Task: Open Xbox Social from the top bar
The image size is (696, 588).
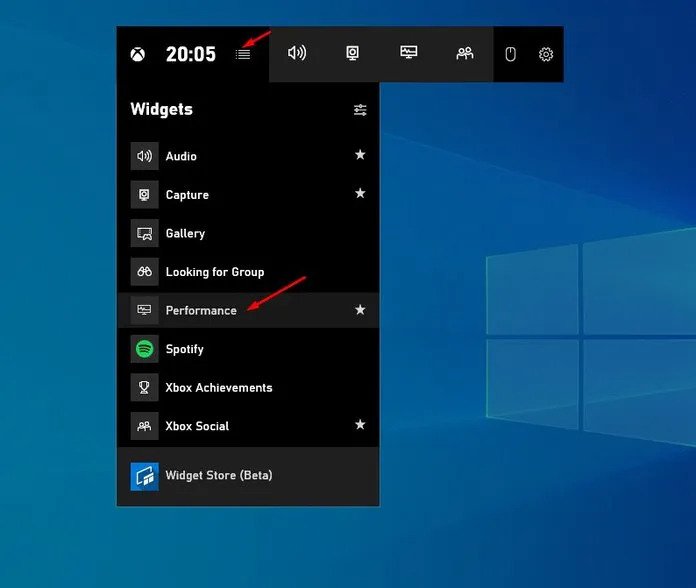Action: click(x=465, y=53)
